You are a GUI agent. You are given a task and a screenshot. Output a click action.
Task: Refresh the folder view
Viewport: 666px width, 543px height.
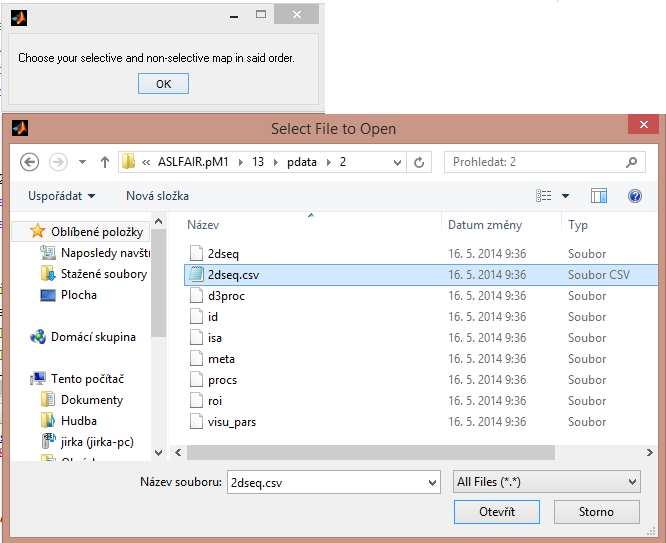(419, 162)
